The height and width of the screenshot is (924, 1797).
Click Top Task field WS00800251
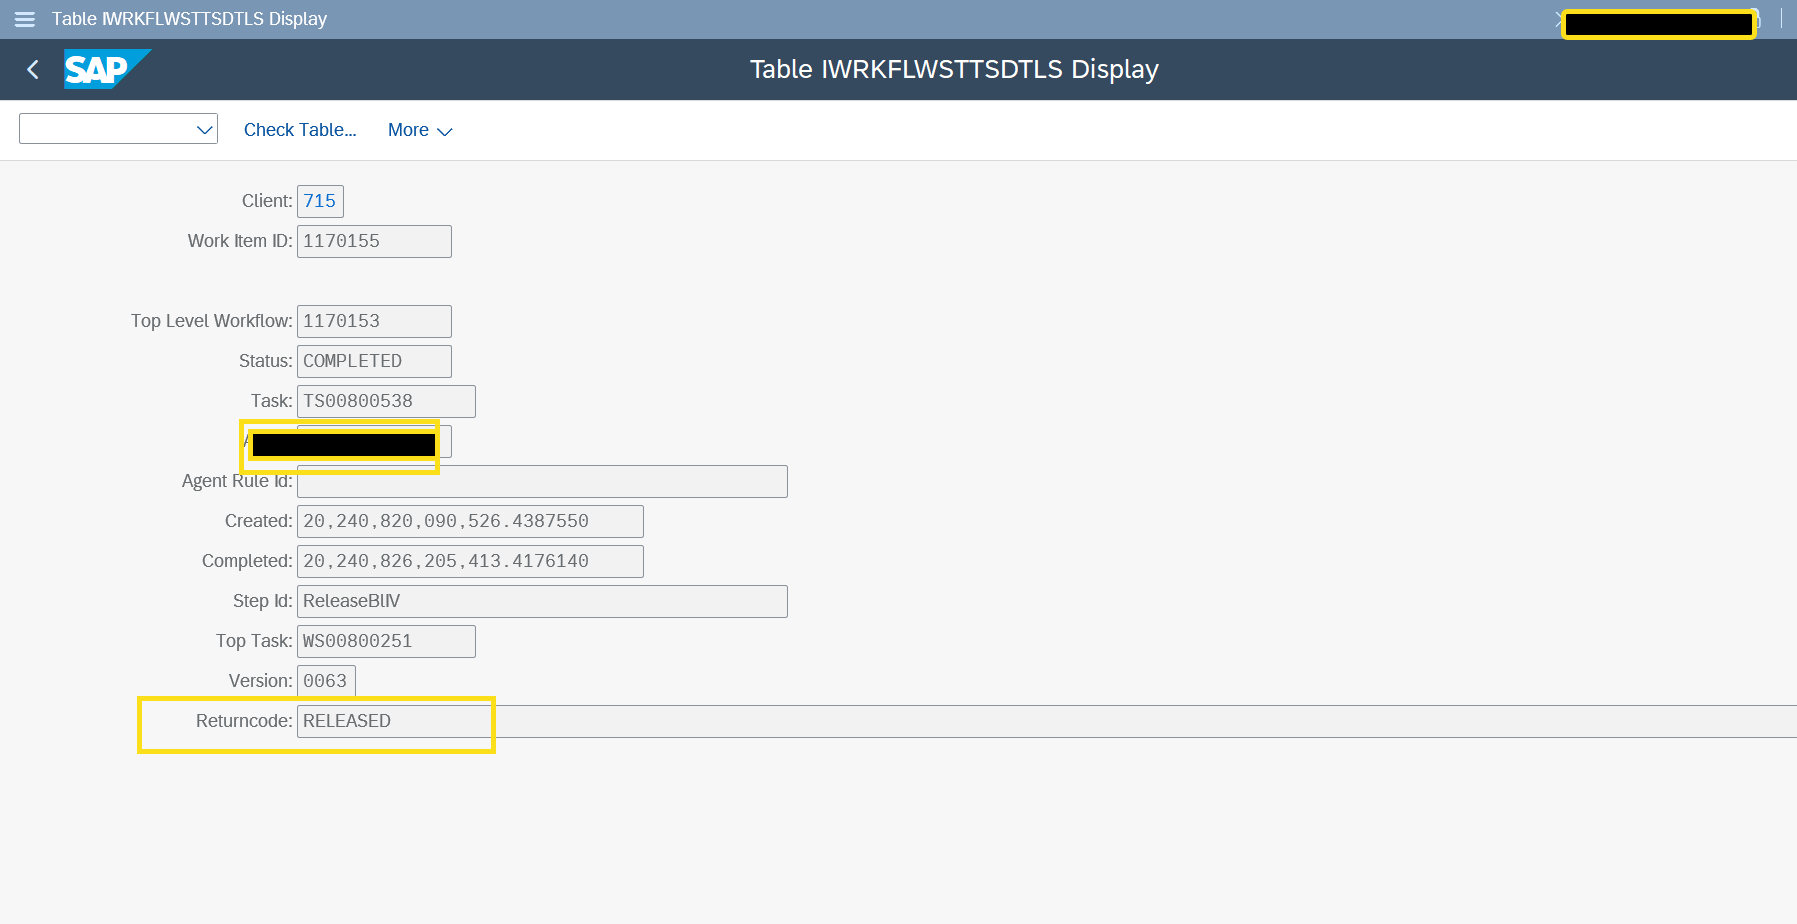click(x=386, y=641)
